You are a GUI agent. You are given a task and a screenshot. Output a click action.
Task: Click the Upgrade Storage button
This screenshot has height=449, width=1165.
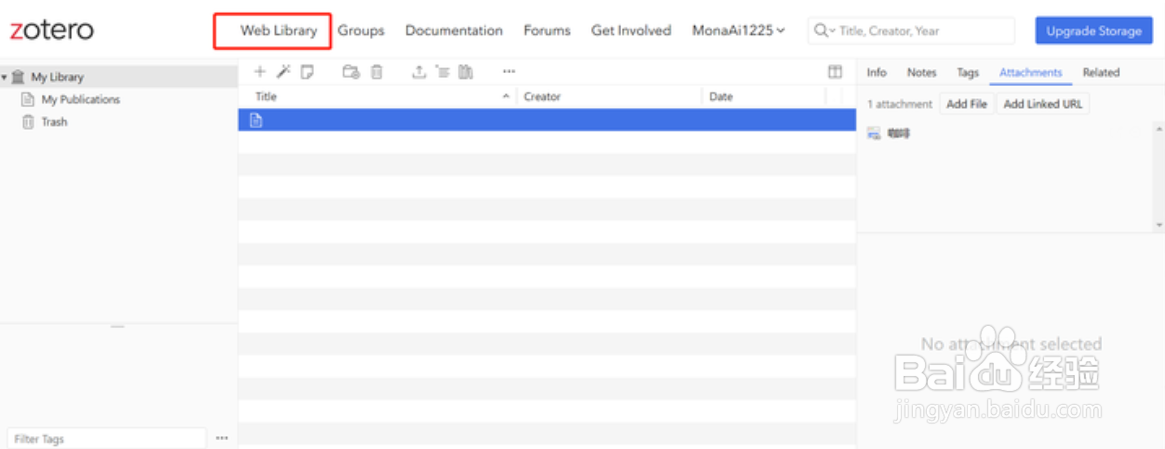coord(1094,30)
